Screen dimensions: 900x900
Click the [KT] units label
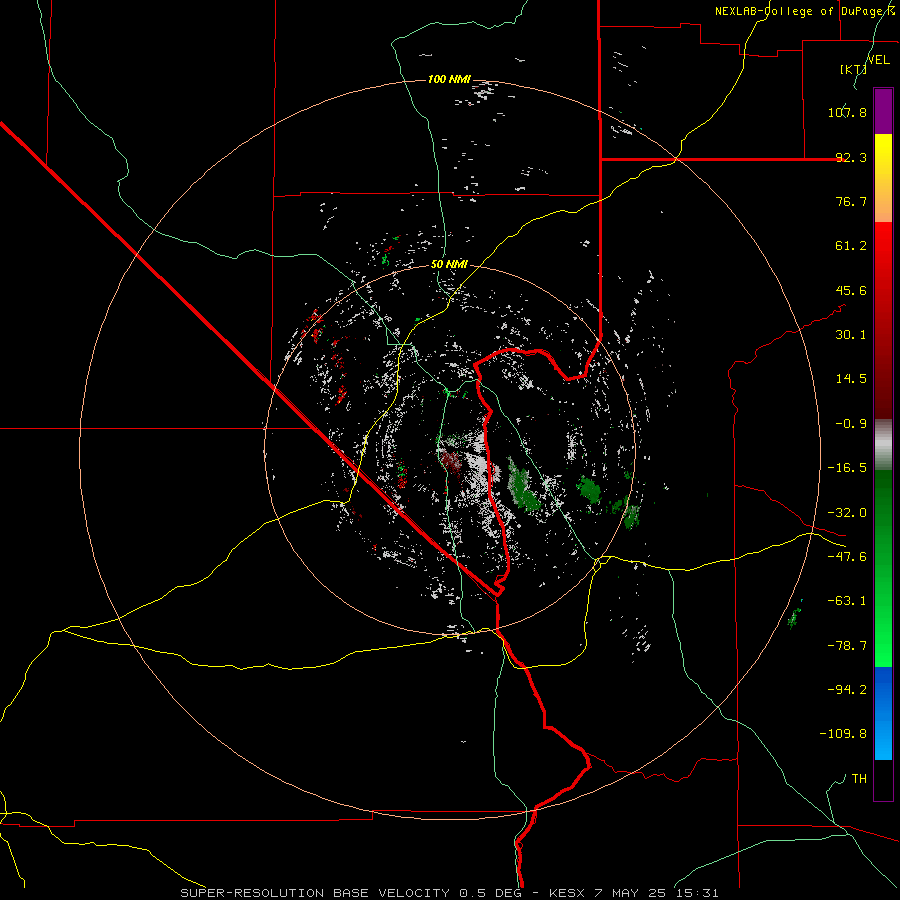click(853, 69)
